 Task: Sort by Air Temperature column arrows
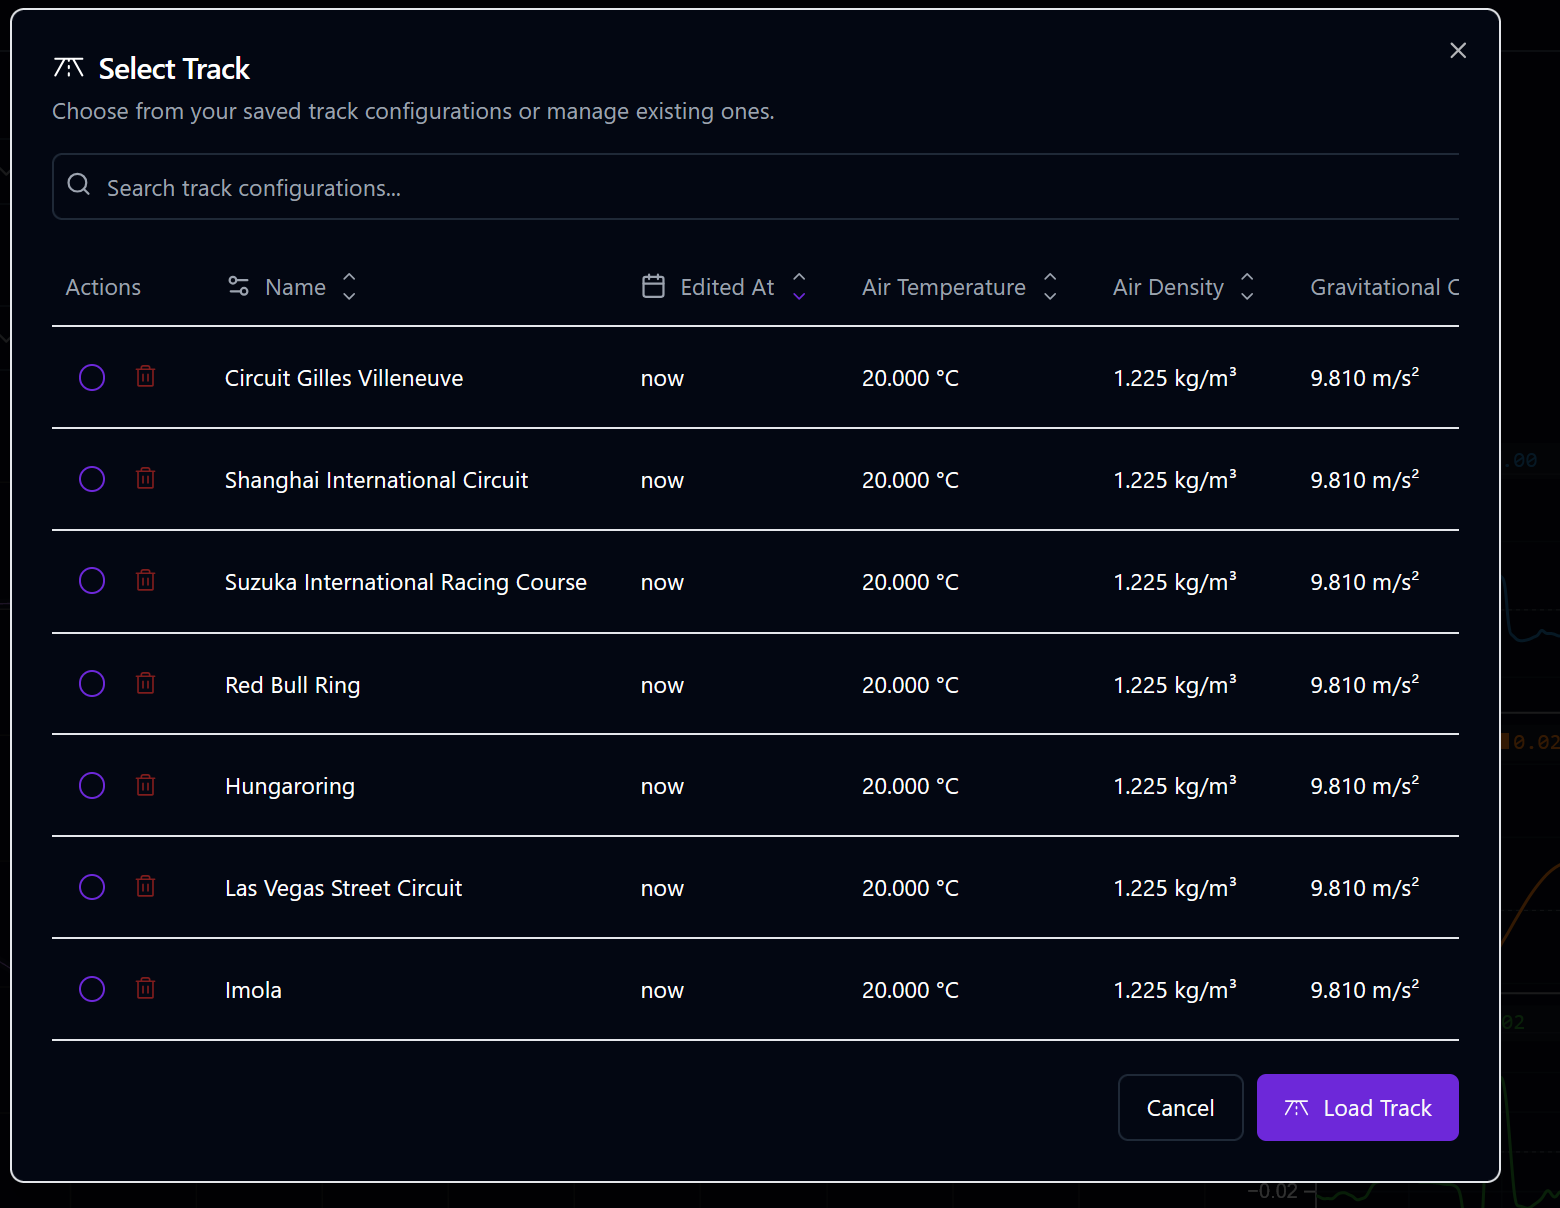[1050, 287]
